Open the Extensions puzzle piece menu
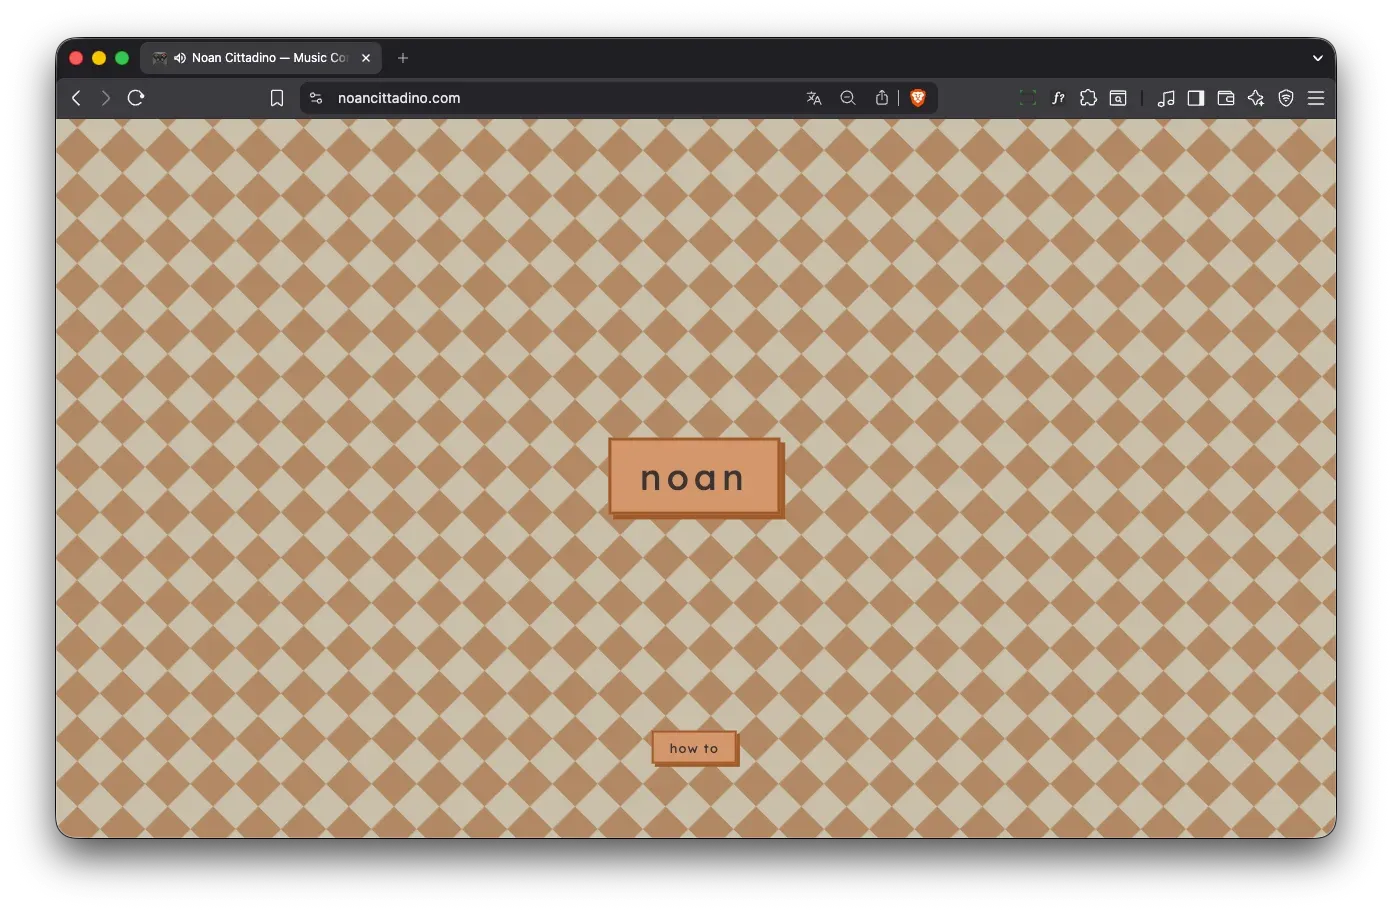Image resolution: width=1392 pixels, height=912 pixels. click(x=1088, y=98)
